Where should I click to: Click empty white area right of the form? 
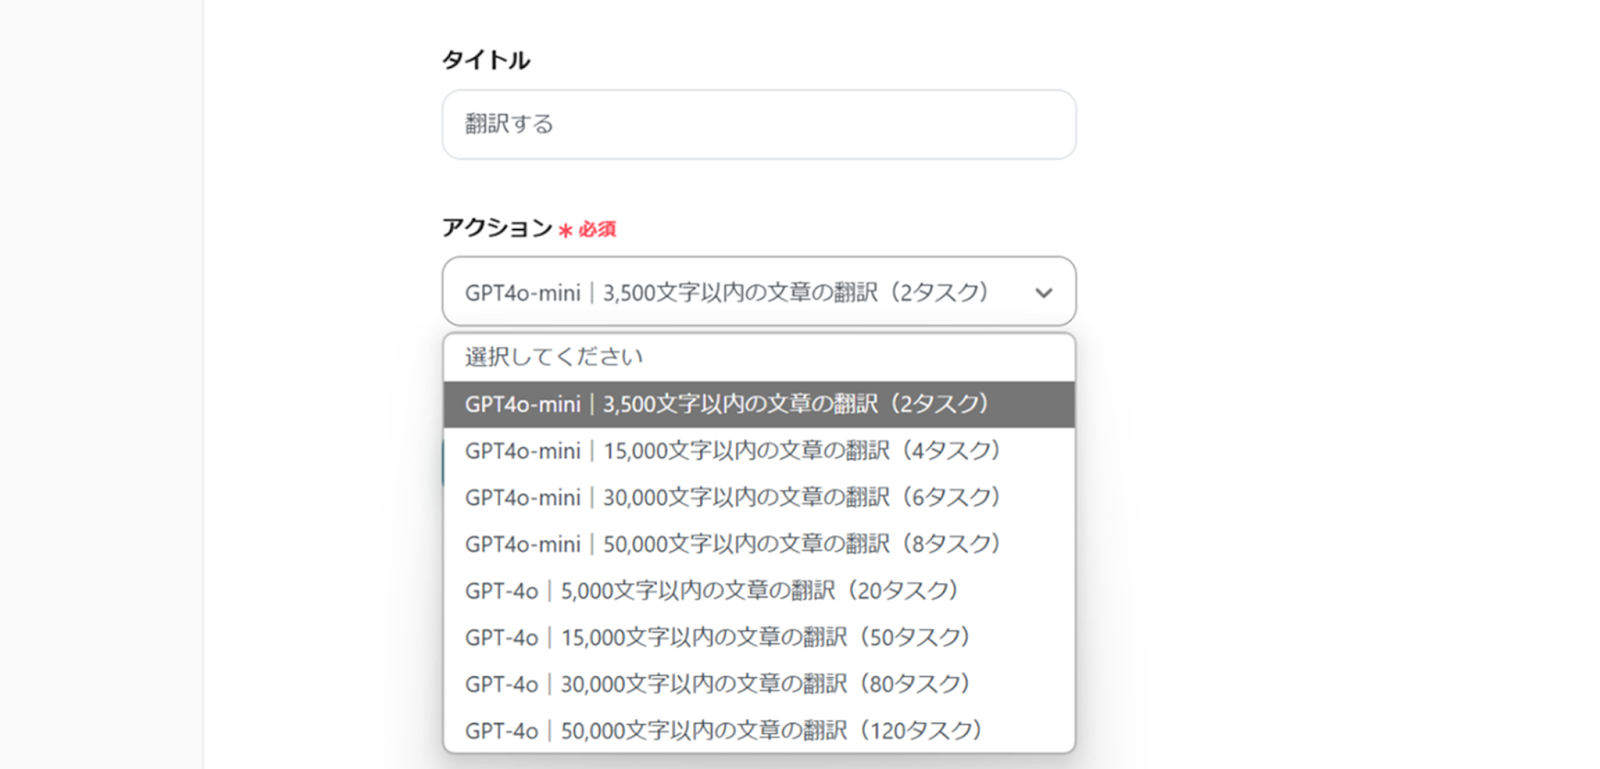tap(1330, 400)
